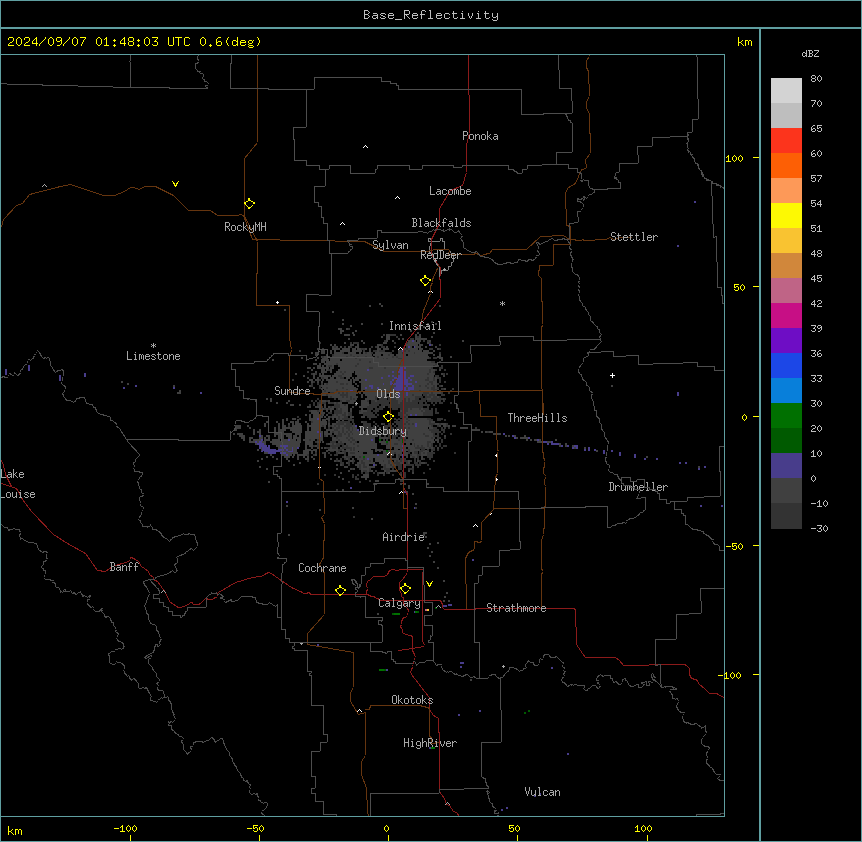Click the white plus marker north of Drumheller
862x842 pixels.
tap(612, 375)
